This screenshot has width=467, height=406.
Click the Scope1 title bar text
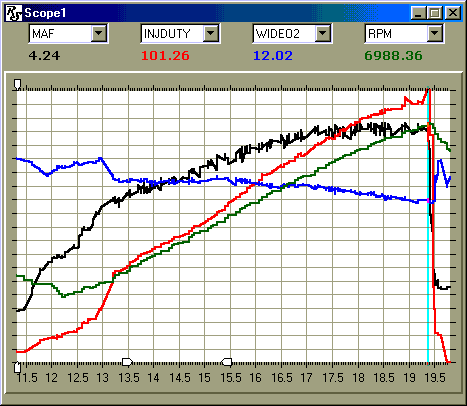click(45, 13)
